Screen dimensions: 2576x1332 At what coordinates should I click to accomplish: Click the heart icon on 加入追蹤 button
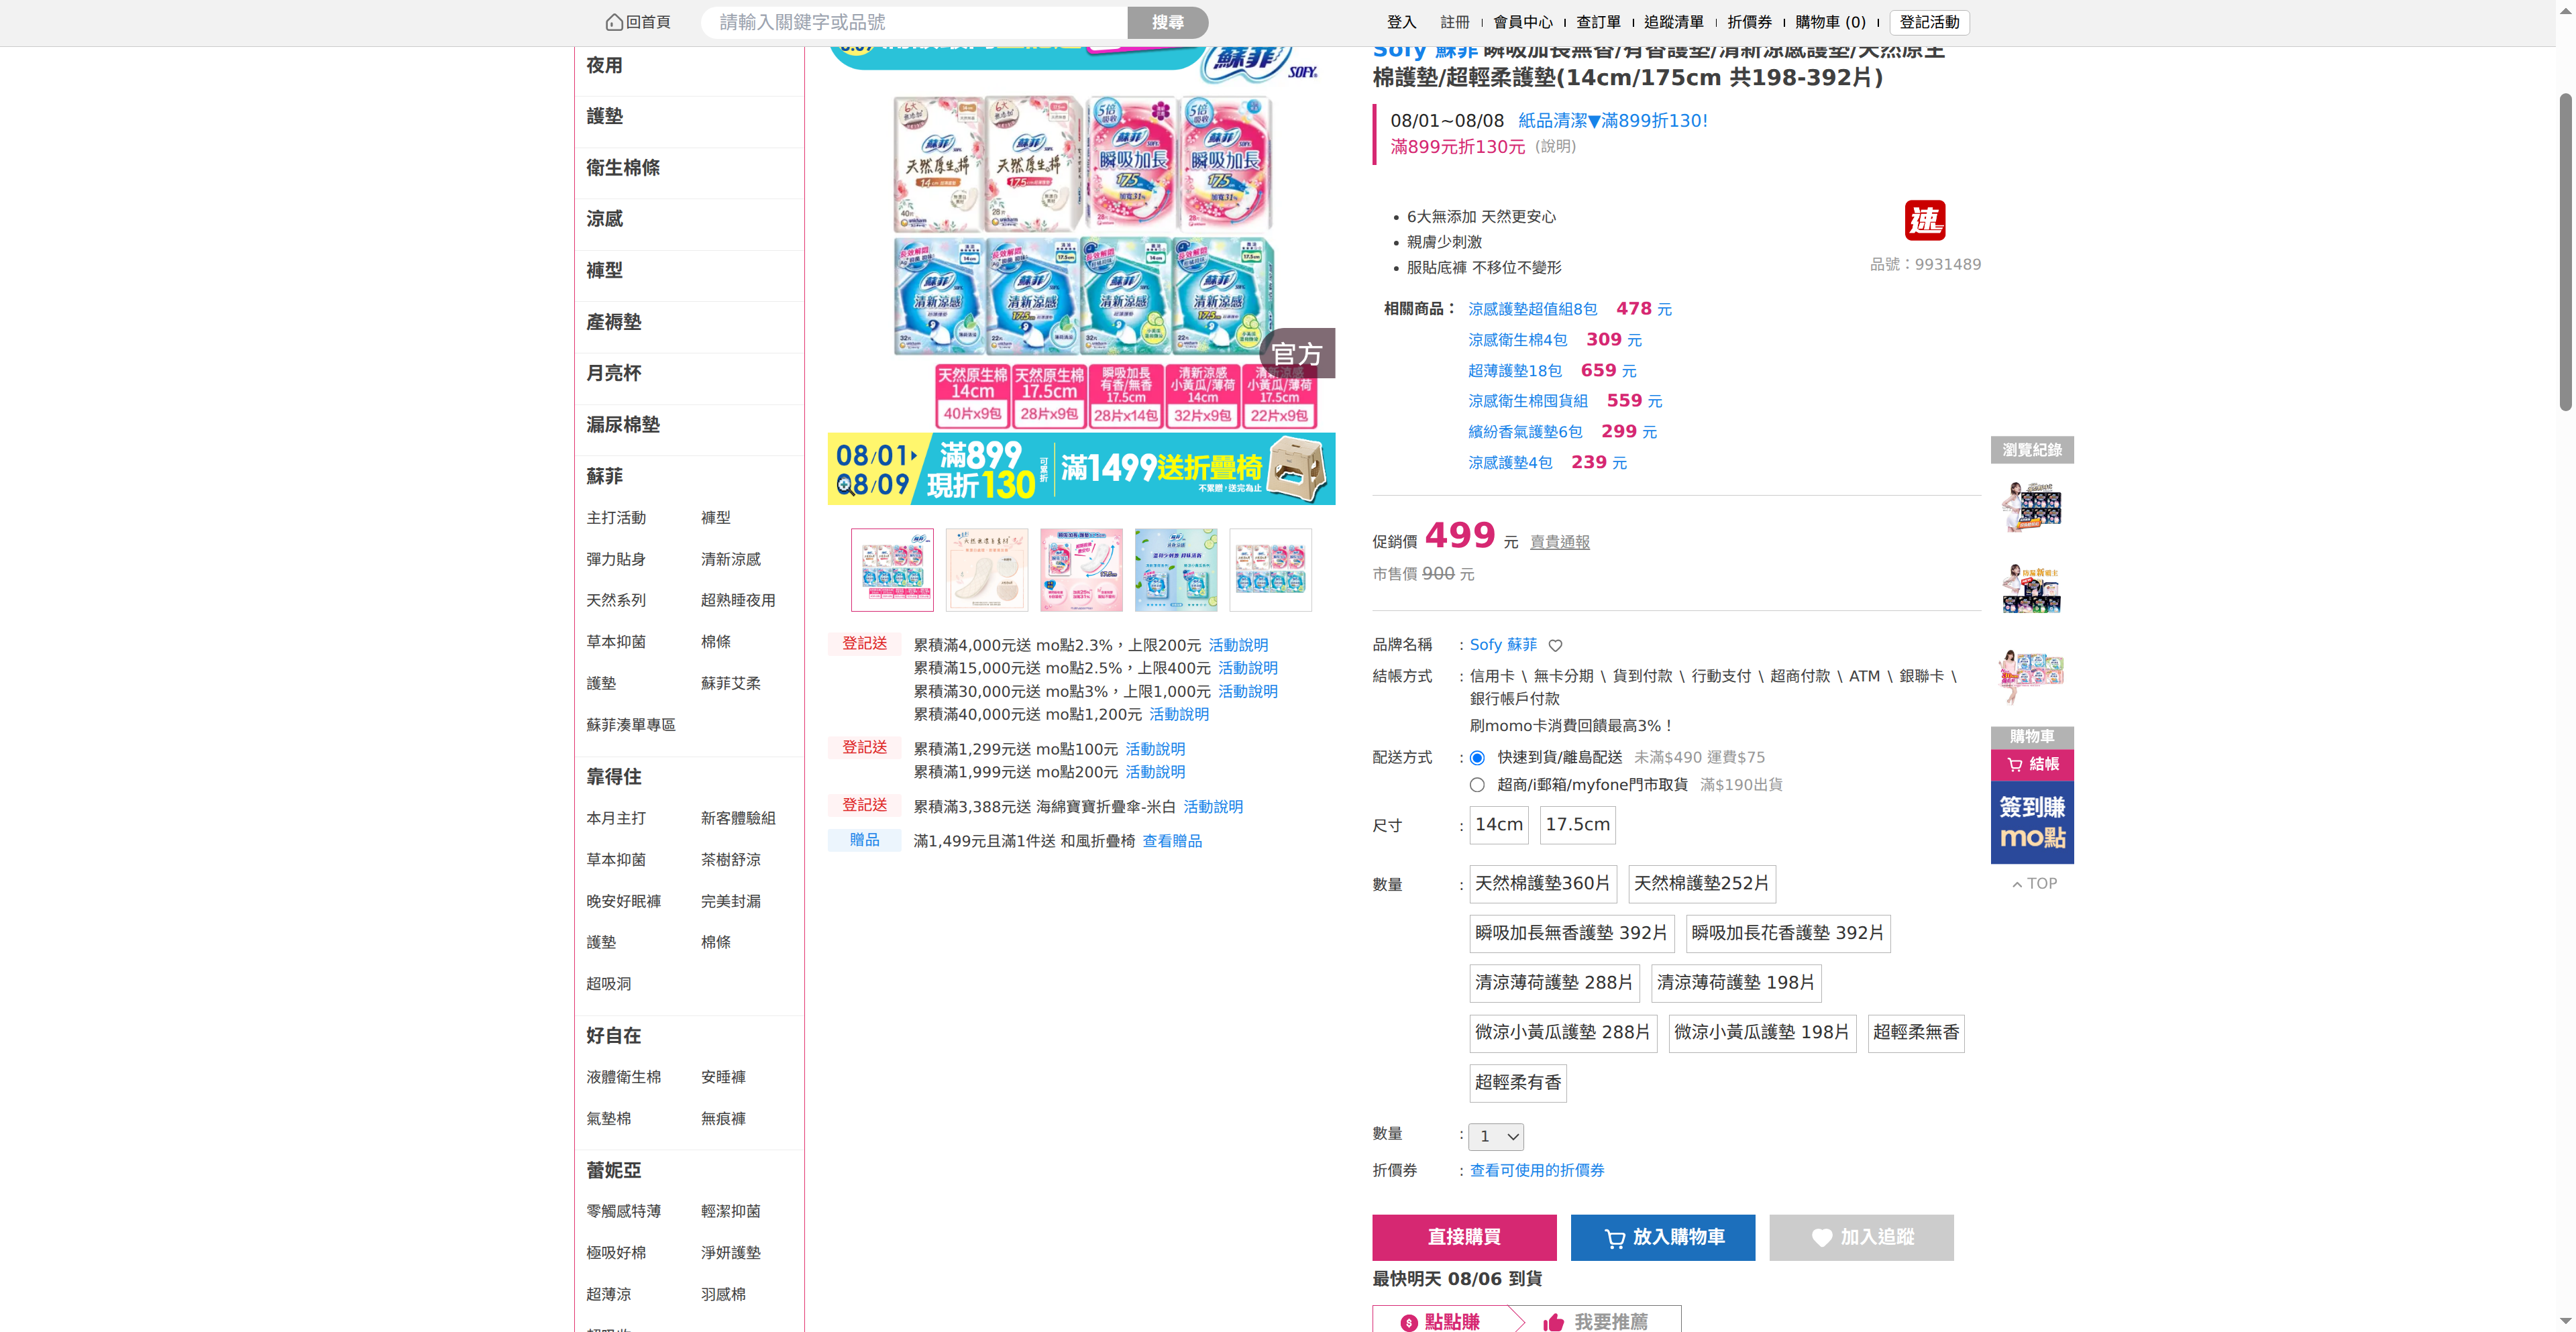[x=1822, y=1238]
